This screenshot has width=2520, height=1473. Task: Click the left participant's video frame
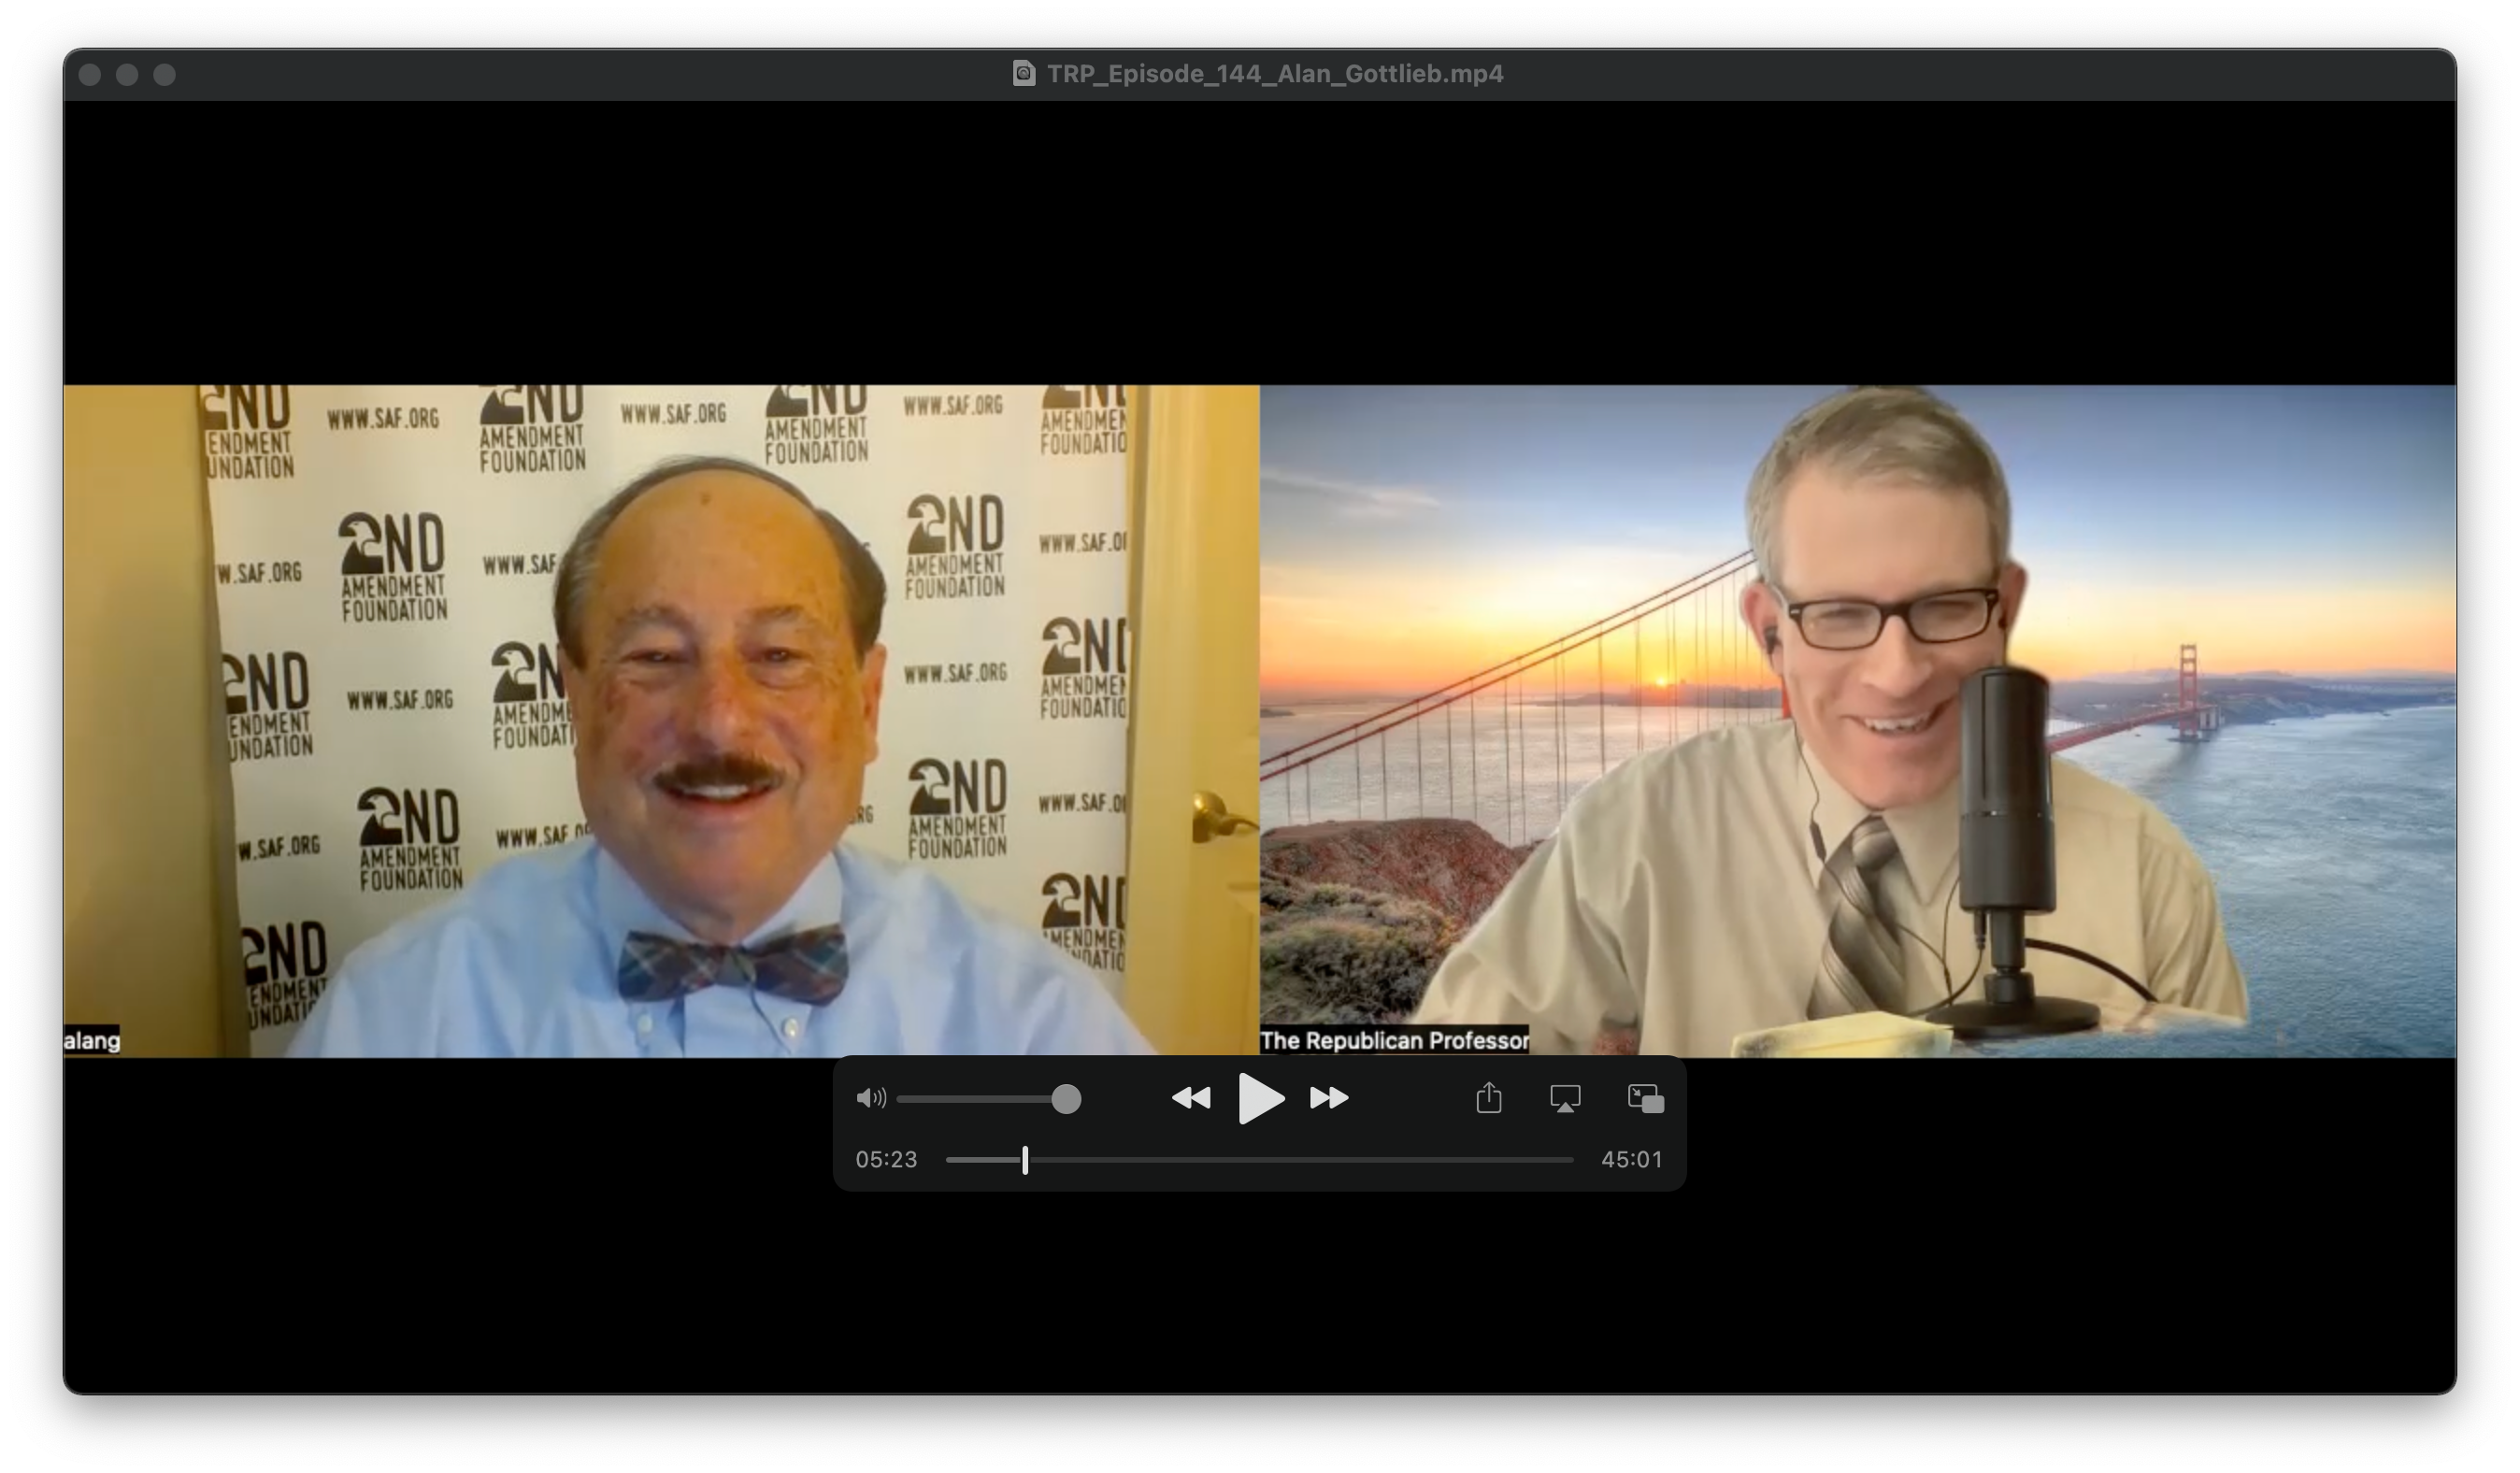(661, 721)
